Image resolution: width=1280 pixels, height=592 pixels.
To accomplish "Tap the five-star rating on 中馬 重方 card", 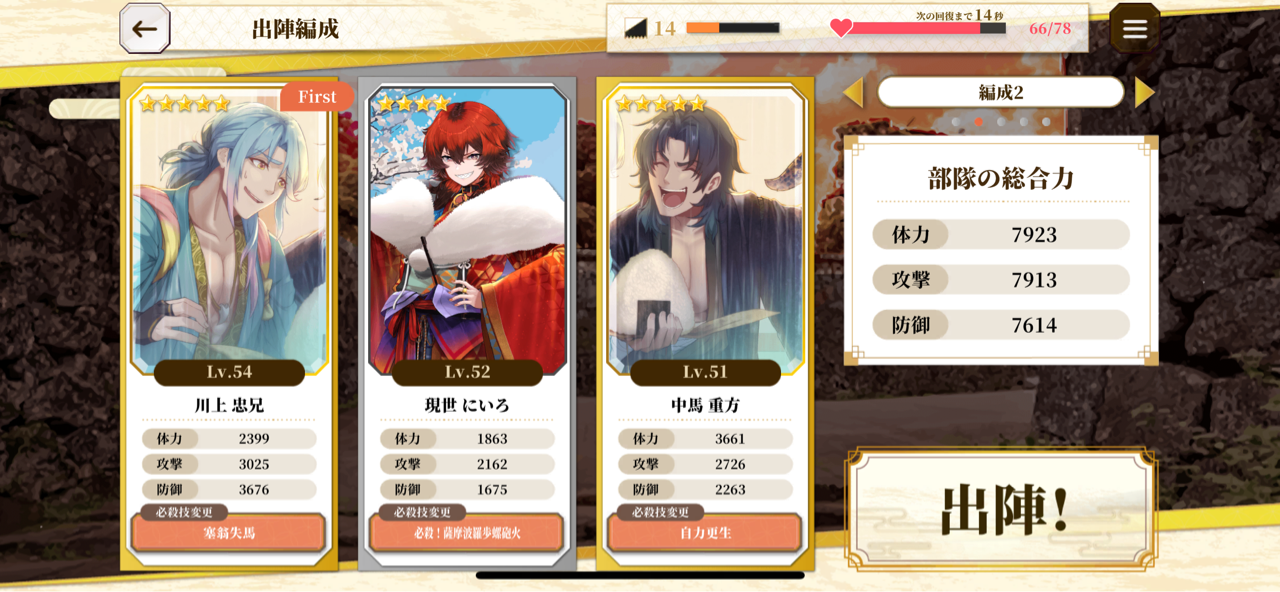I will click(x=661, y=104).
